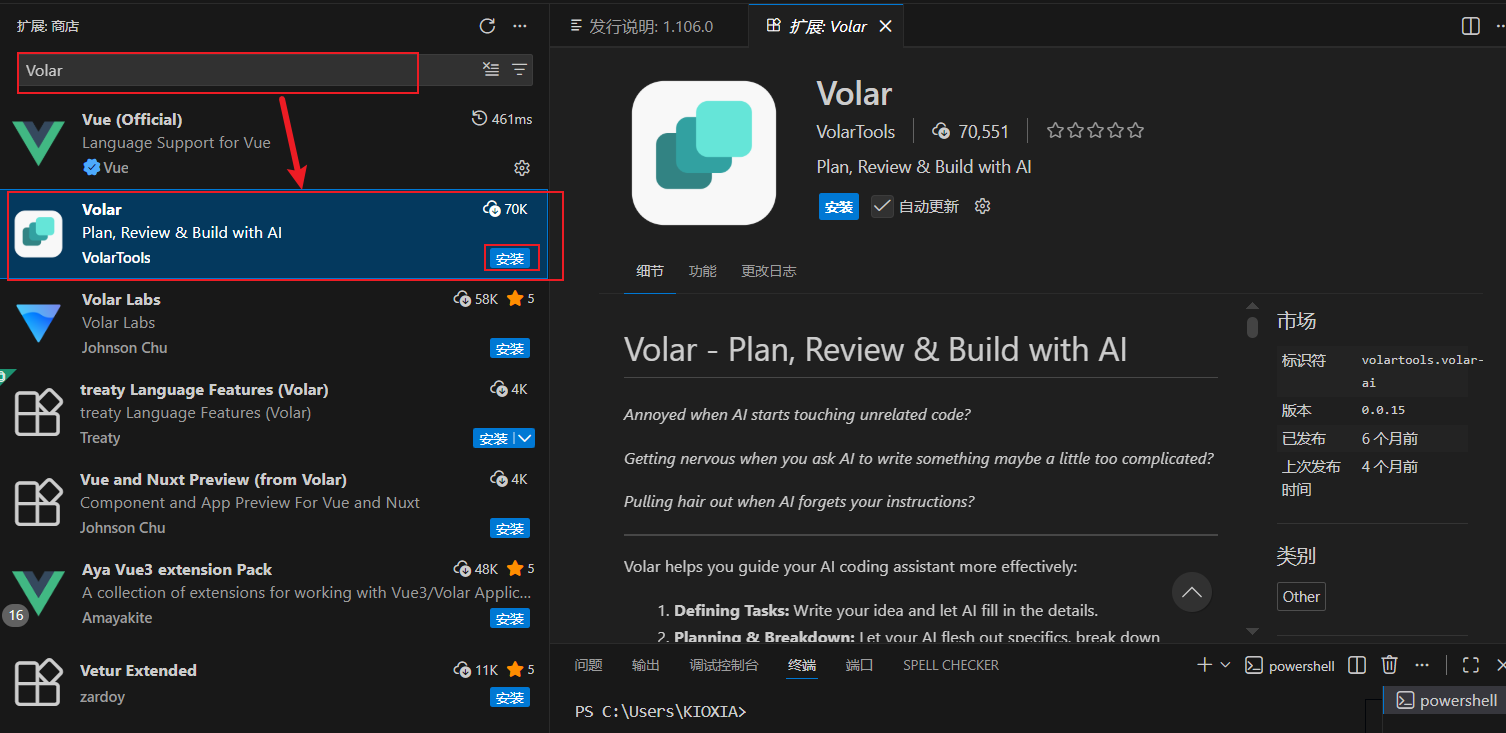Select Aya Vue3 extension Pack row
The image size is (1506, 733).
click(x=274, y=594)
